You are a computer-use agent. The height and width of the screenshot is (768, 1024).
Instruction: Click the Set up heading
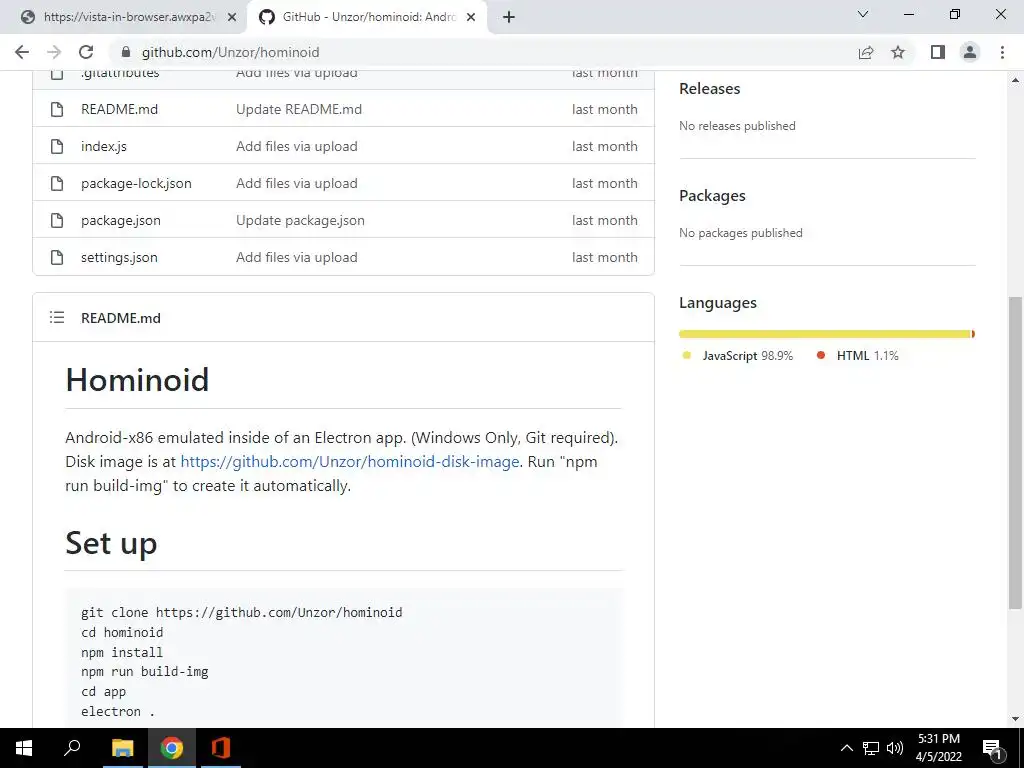tap(111, 543)
